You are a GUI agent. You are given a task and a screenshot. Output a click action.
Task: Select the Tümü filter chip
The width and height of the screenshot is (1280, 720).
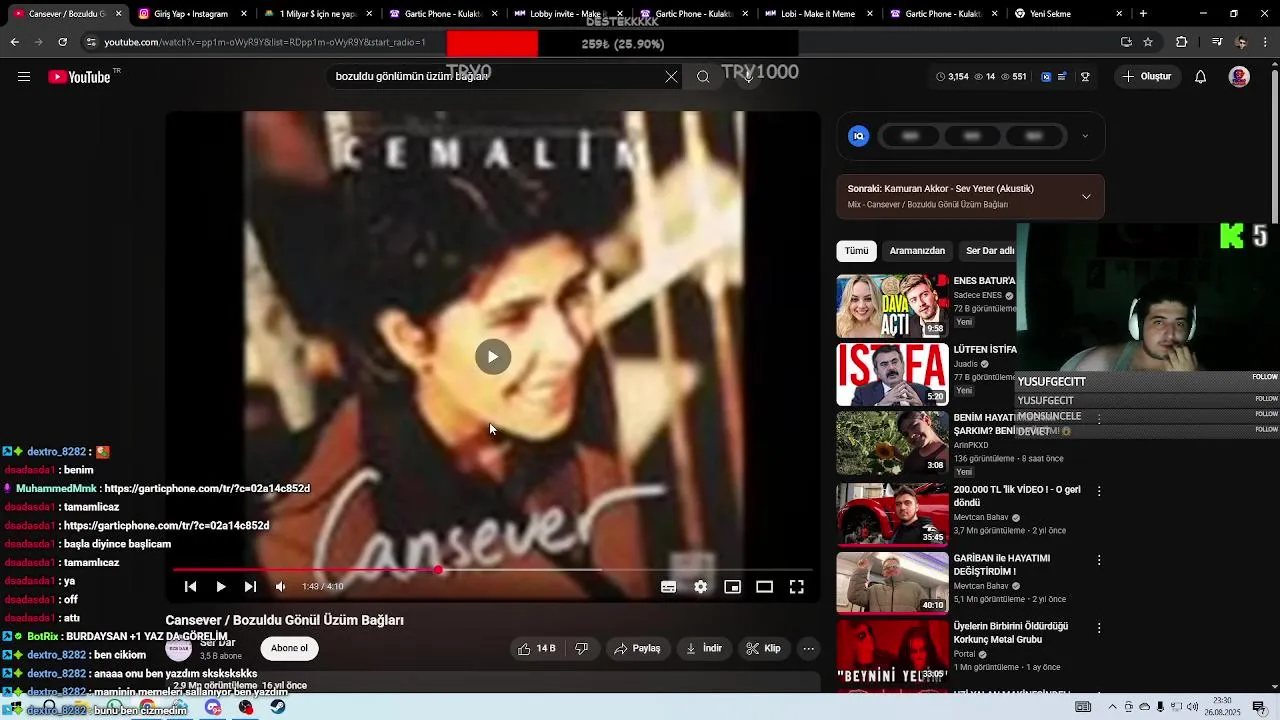[857, 251]
